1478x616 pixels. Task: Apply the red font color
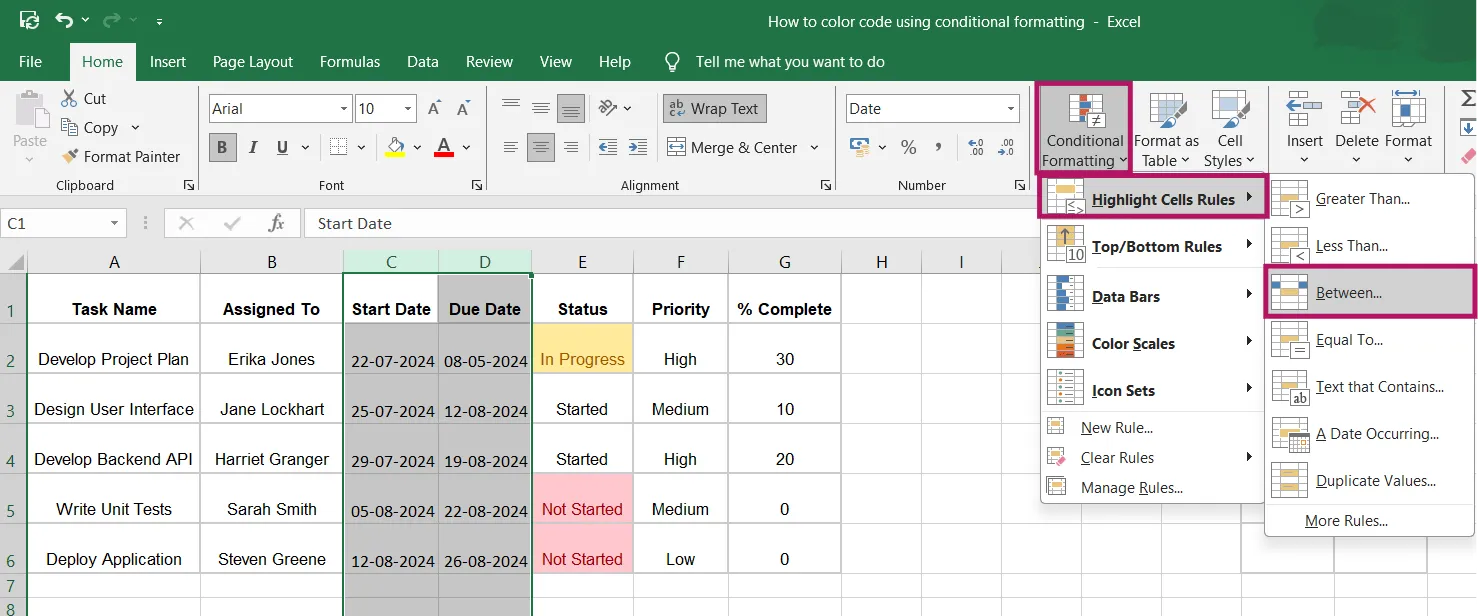(x=444, y=147)
